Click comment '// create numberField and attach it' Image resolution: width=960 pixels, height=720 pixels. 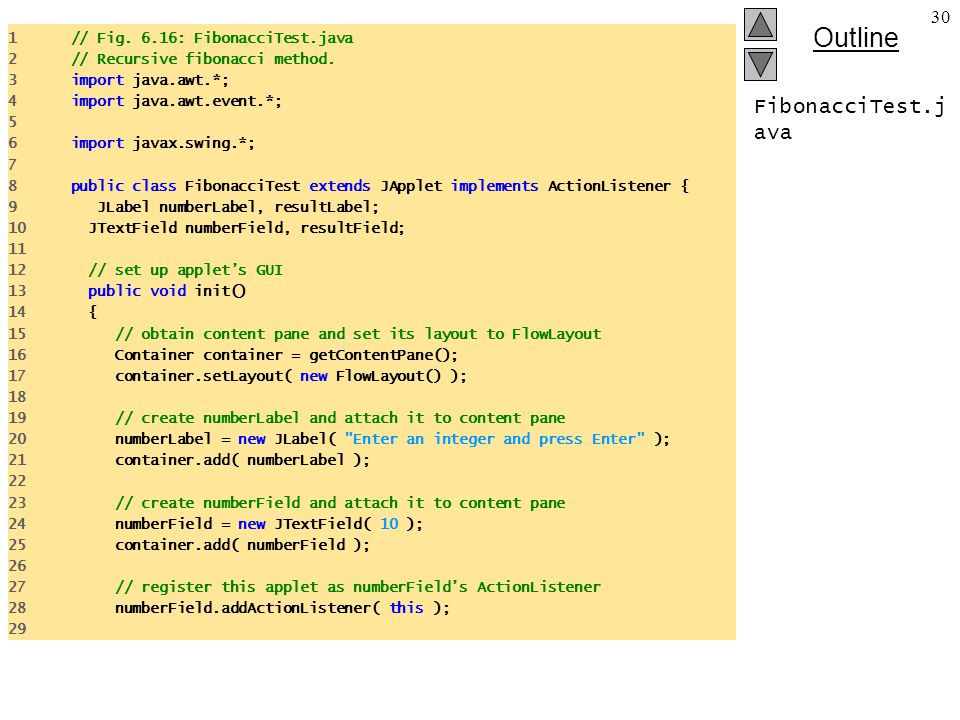340,503
